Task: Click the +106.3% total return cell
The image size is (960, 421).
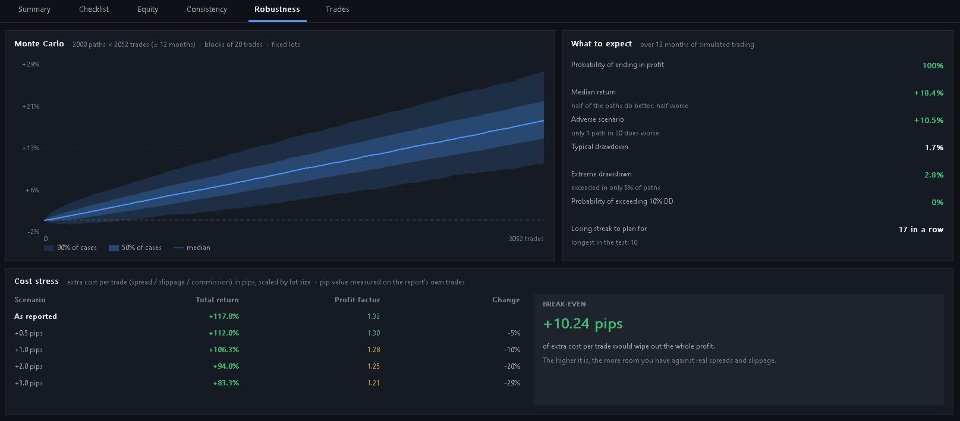Action: pyautogui.click(x=224, y=349)
